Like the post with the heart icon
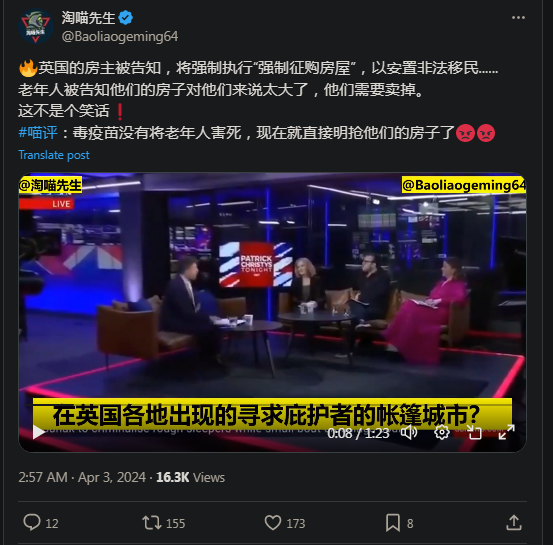Viewport: 553px width, 545px height. (273, 523)
